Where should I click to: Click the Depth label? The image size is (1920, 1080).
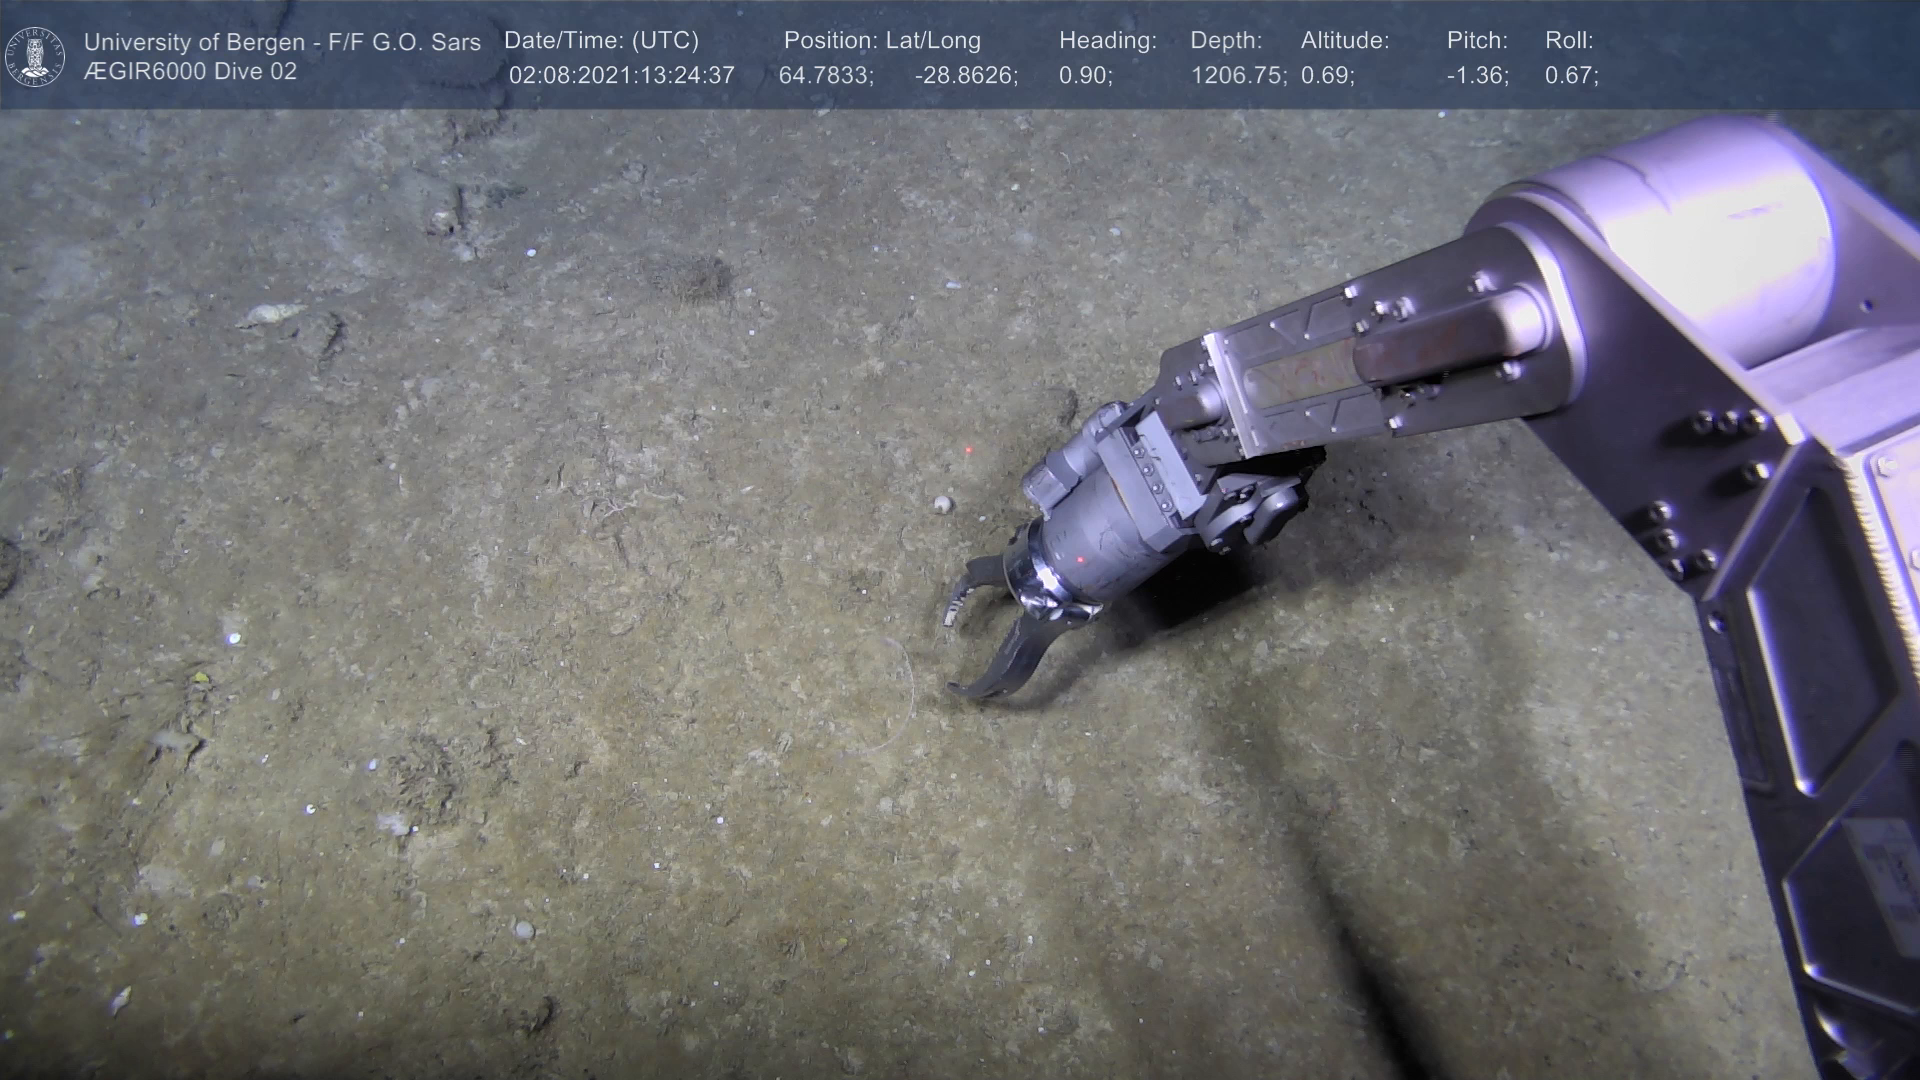[x=1226, y=41]
